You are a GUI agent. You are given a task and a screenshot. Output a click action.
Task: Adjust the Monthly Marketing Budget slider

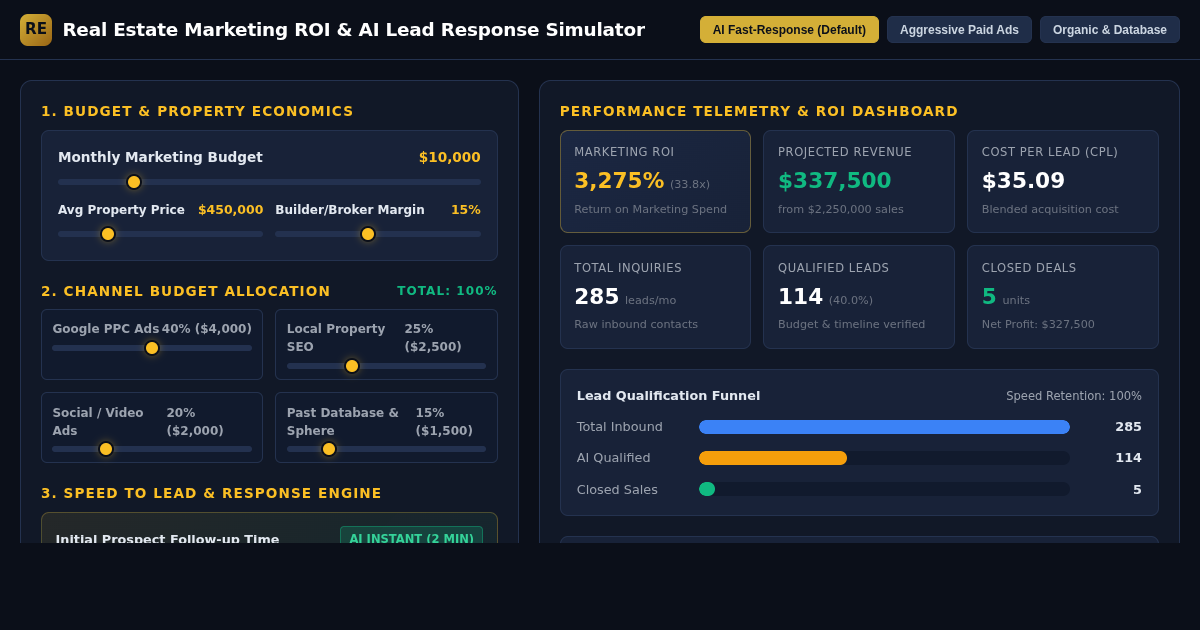[269, 182]
